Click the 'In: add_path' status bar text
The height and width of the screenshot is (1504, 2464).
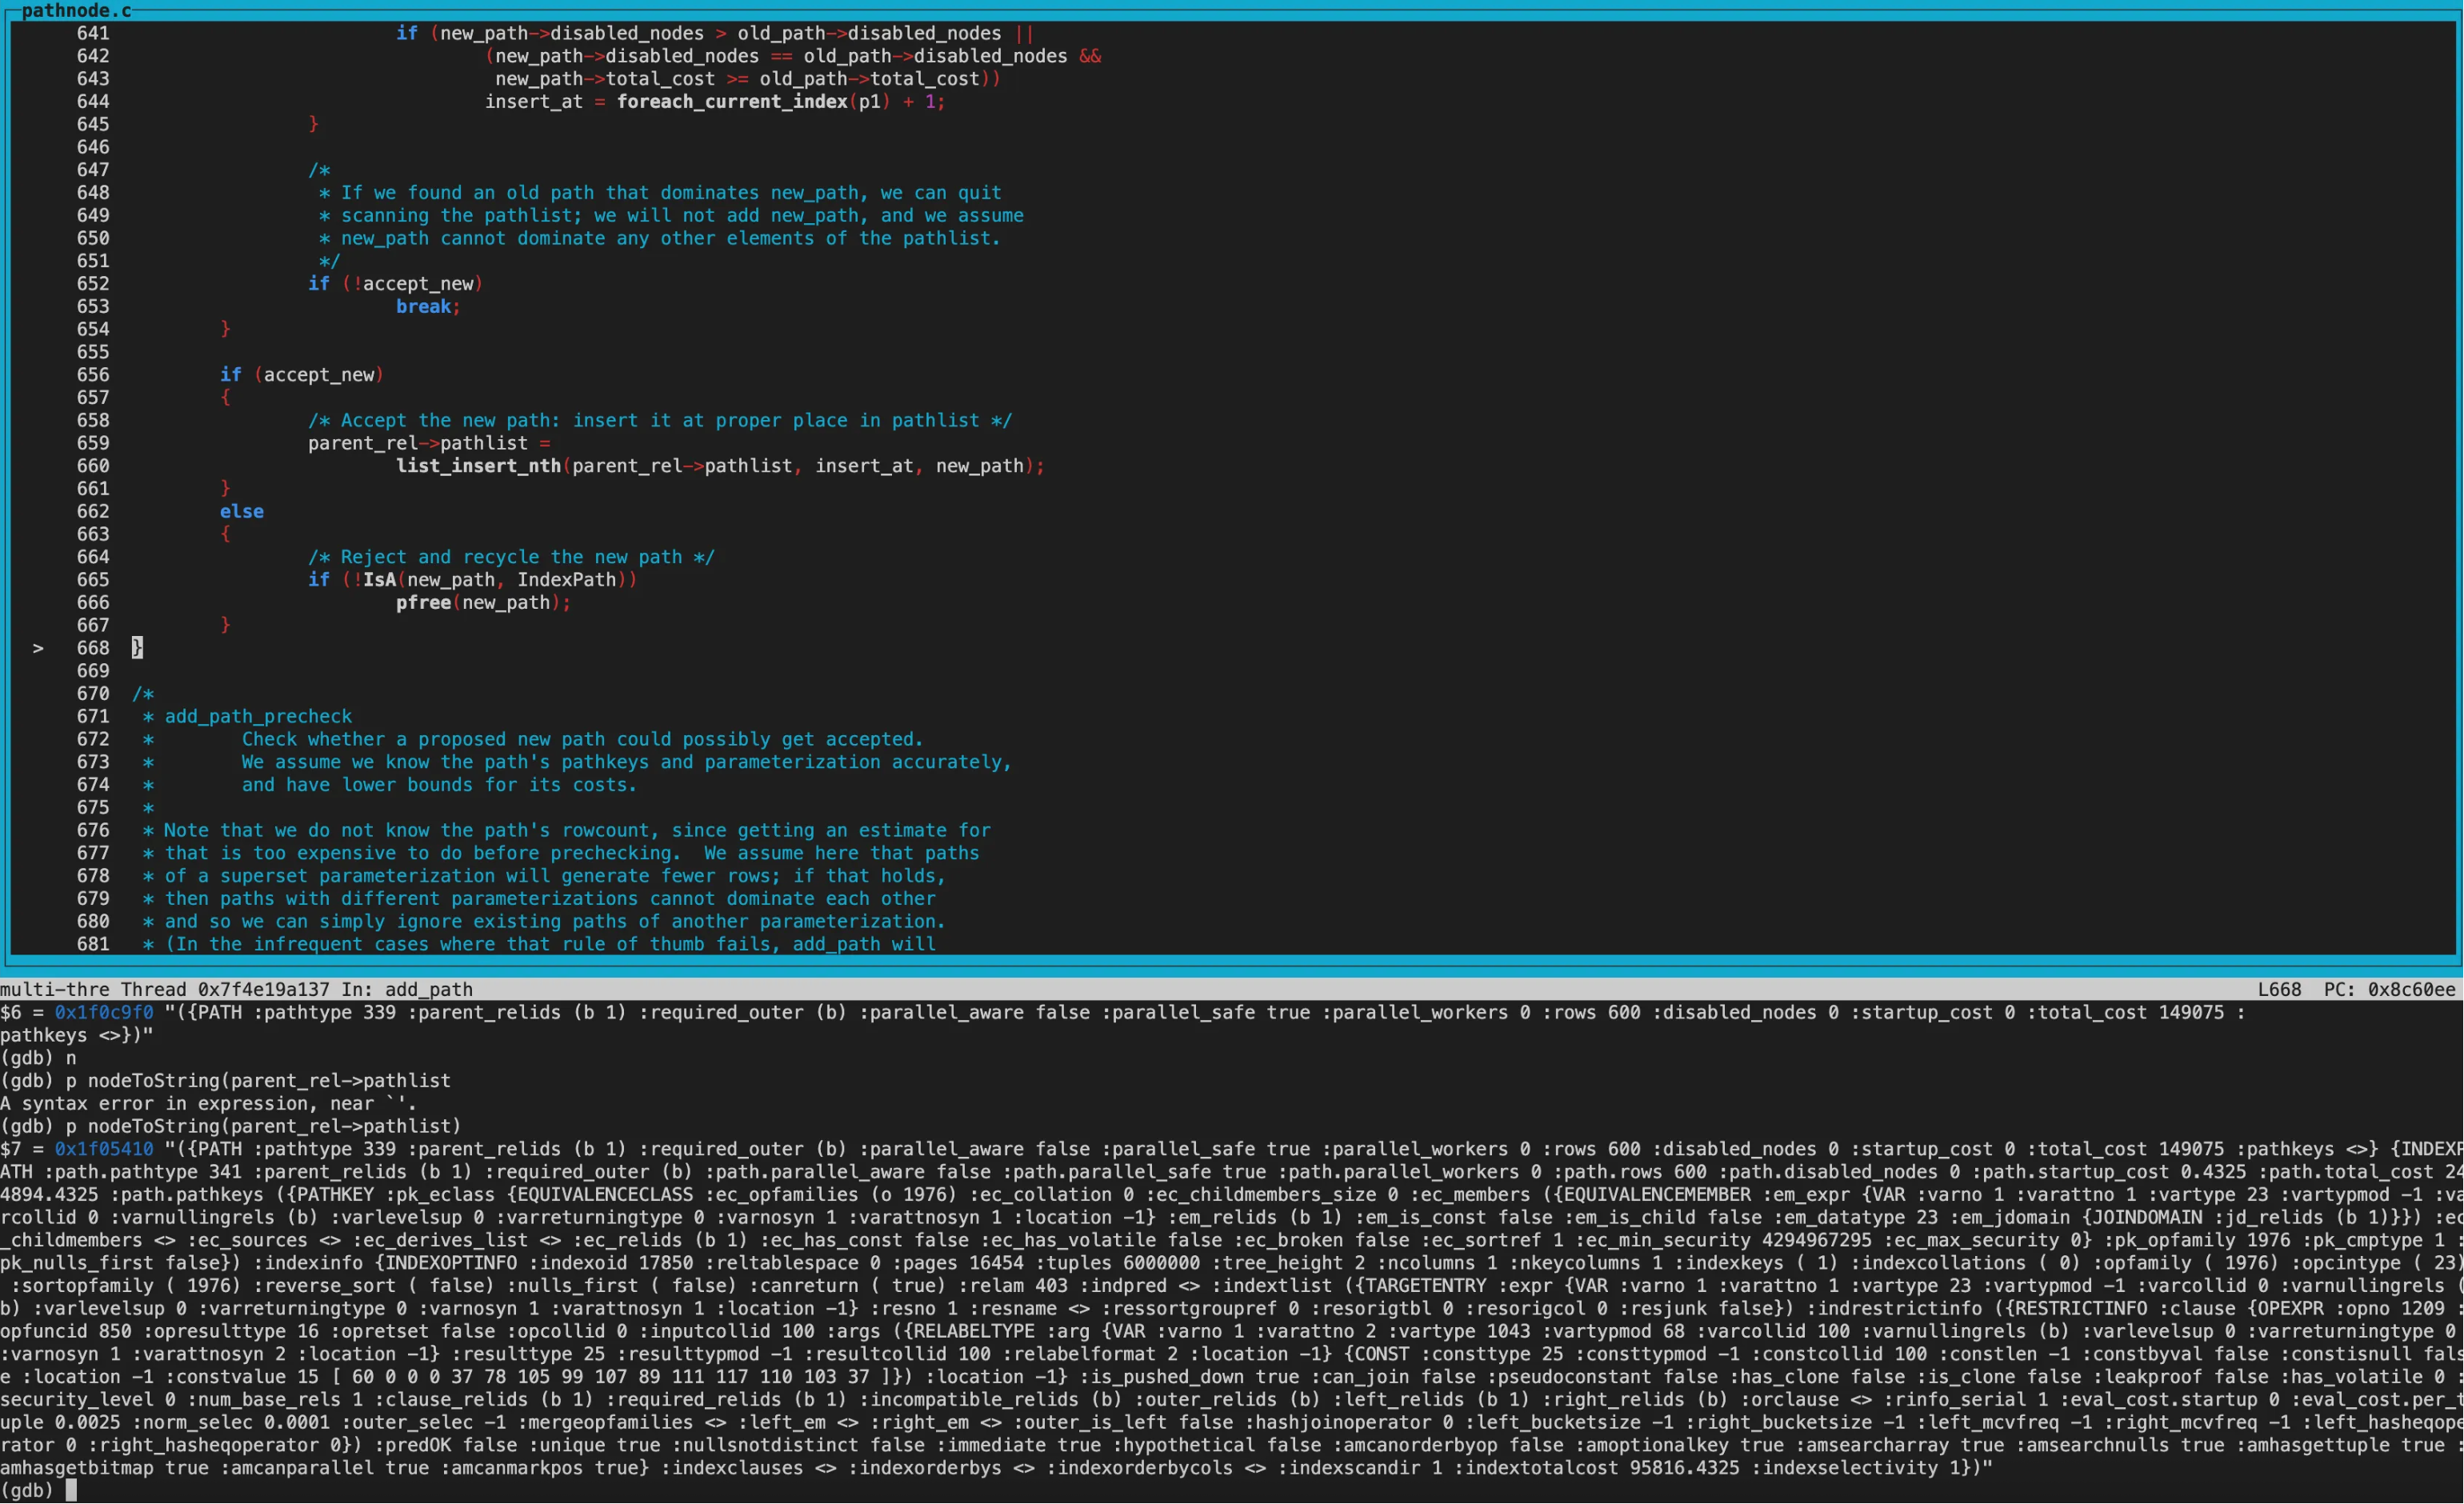tap(407, 990)
